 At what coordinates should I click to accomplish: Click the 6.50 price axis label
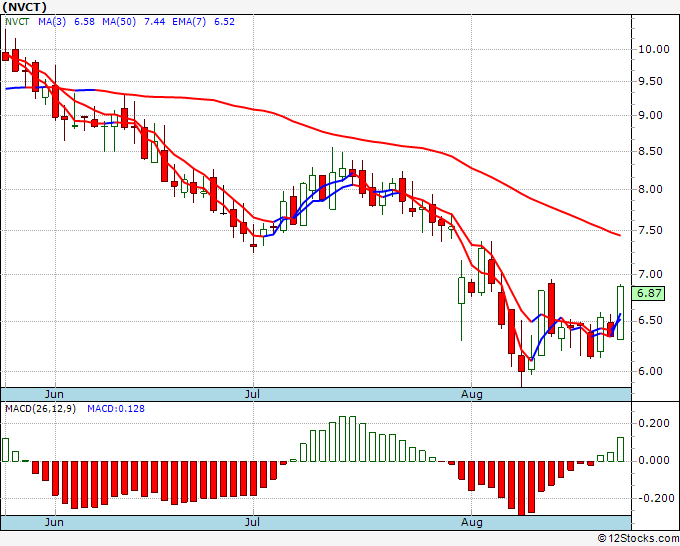coord(651,320)
